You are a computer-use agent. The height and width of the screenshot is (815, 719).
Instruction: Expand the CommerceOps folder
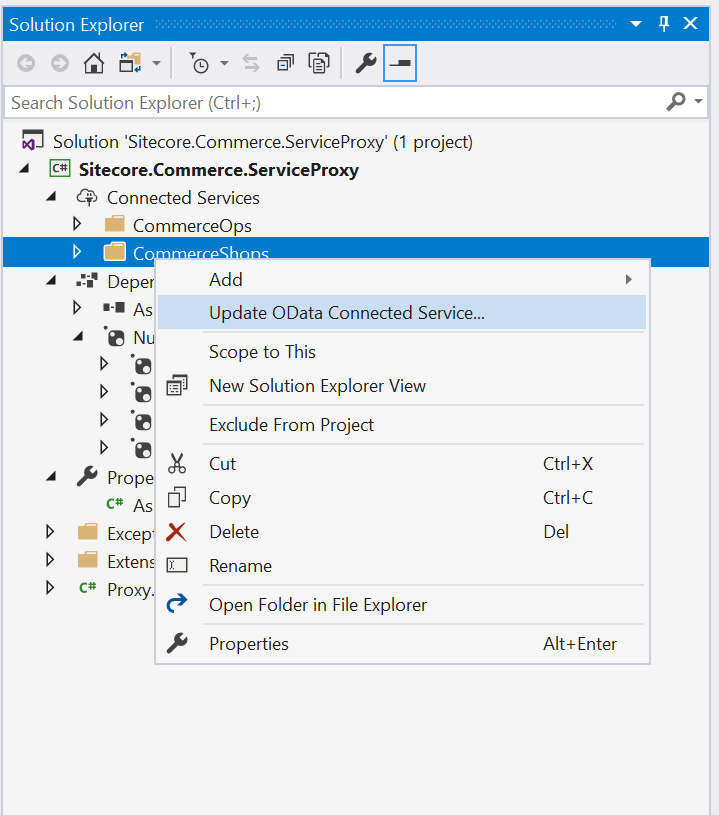[x=77, y=224]
